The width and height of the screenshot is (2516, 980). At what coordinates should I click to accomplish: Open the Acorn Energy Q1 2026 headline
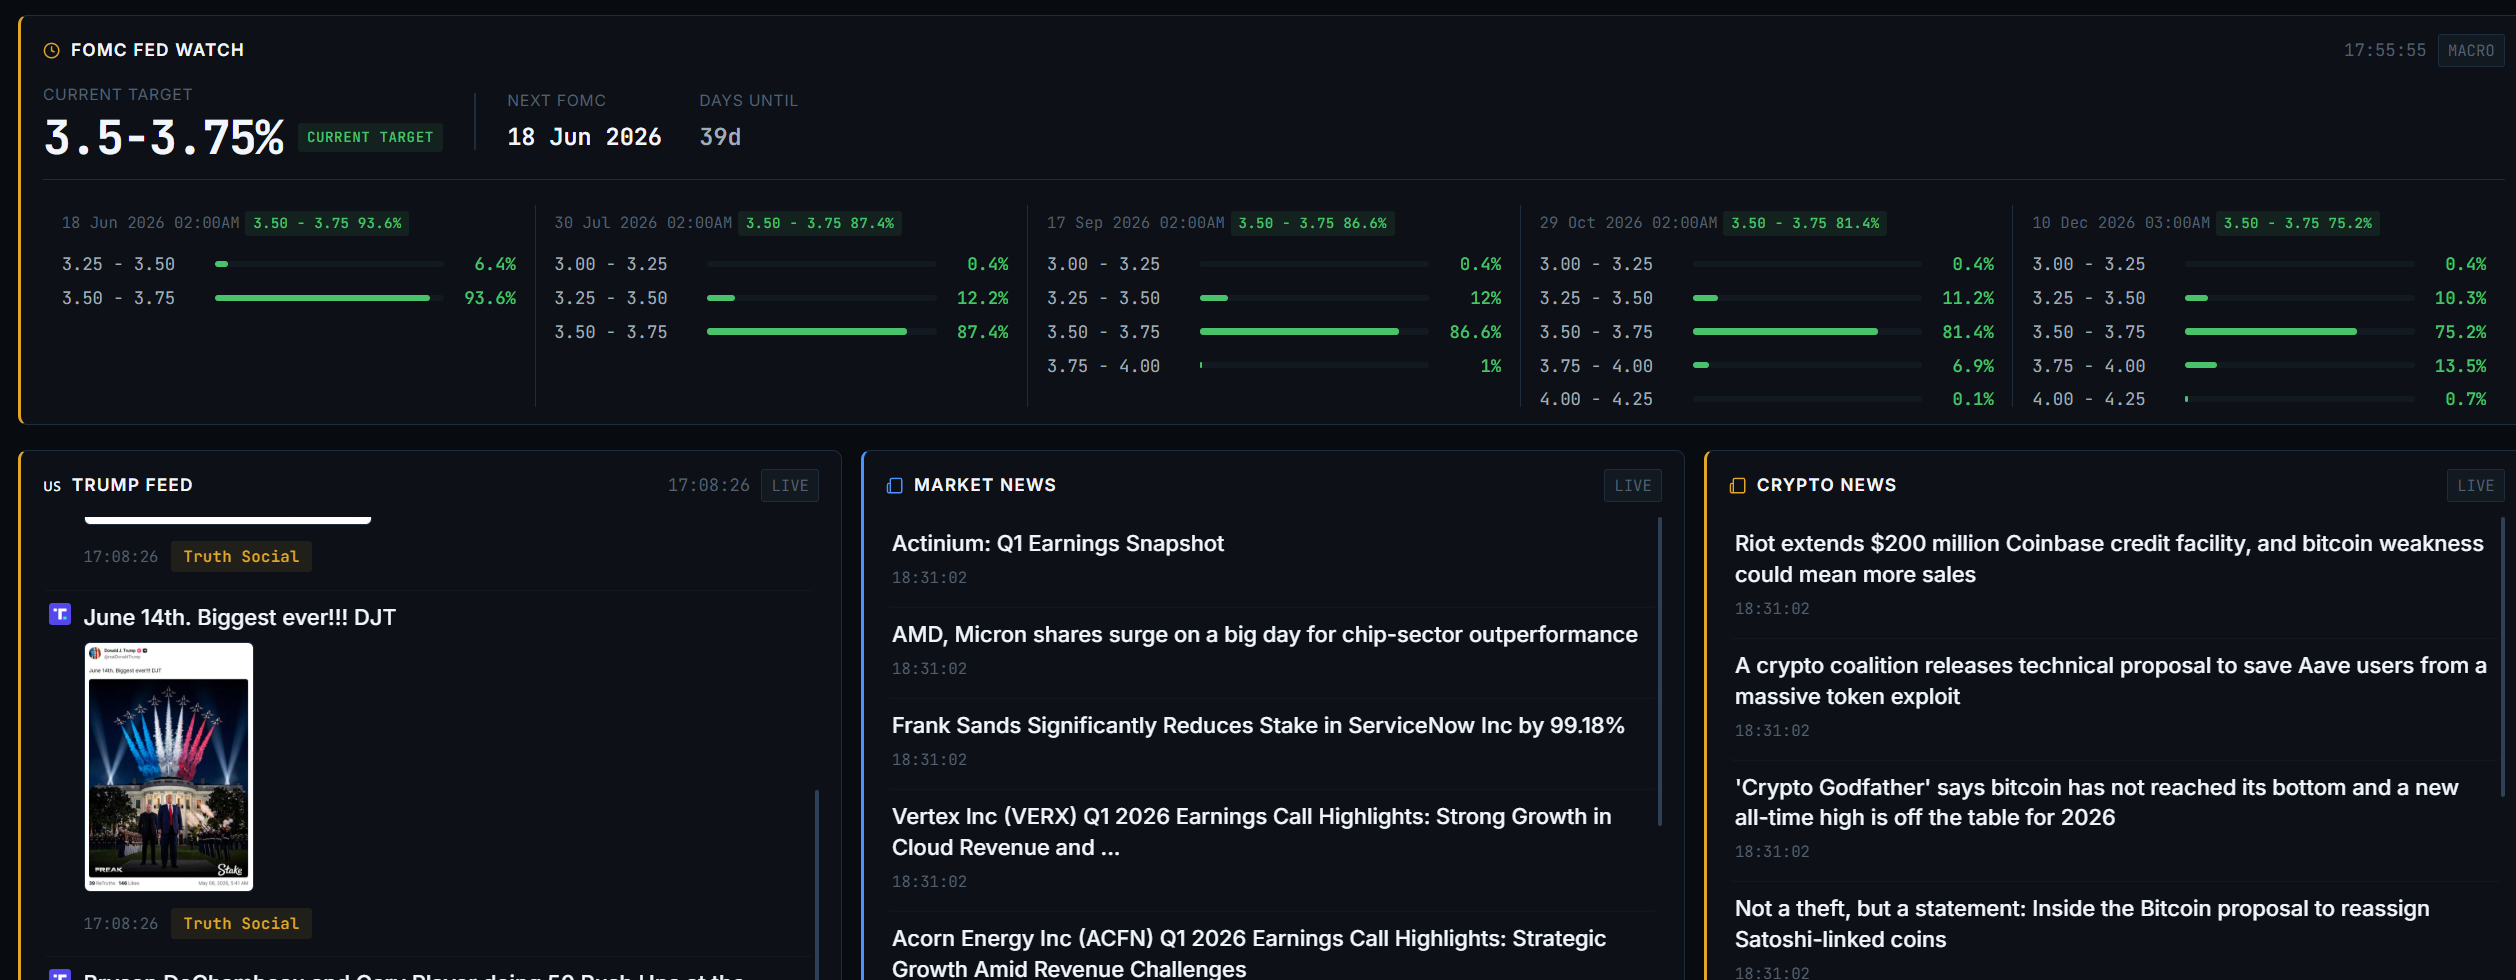[x=1249, y=953]
